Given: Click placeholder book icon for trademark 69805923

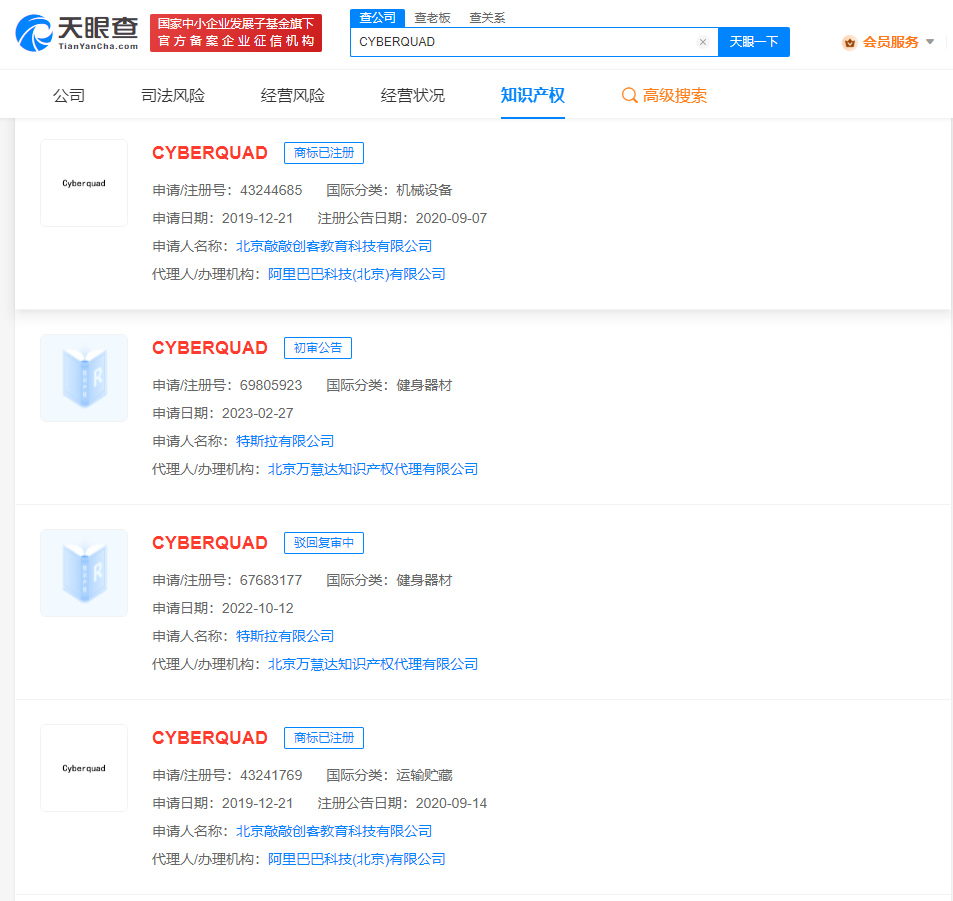Looking at the screenshot, I should coord(84,378).
